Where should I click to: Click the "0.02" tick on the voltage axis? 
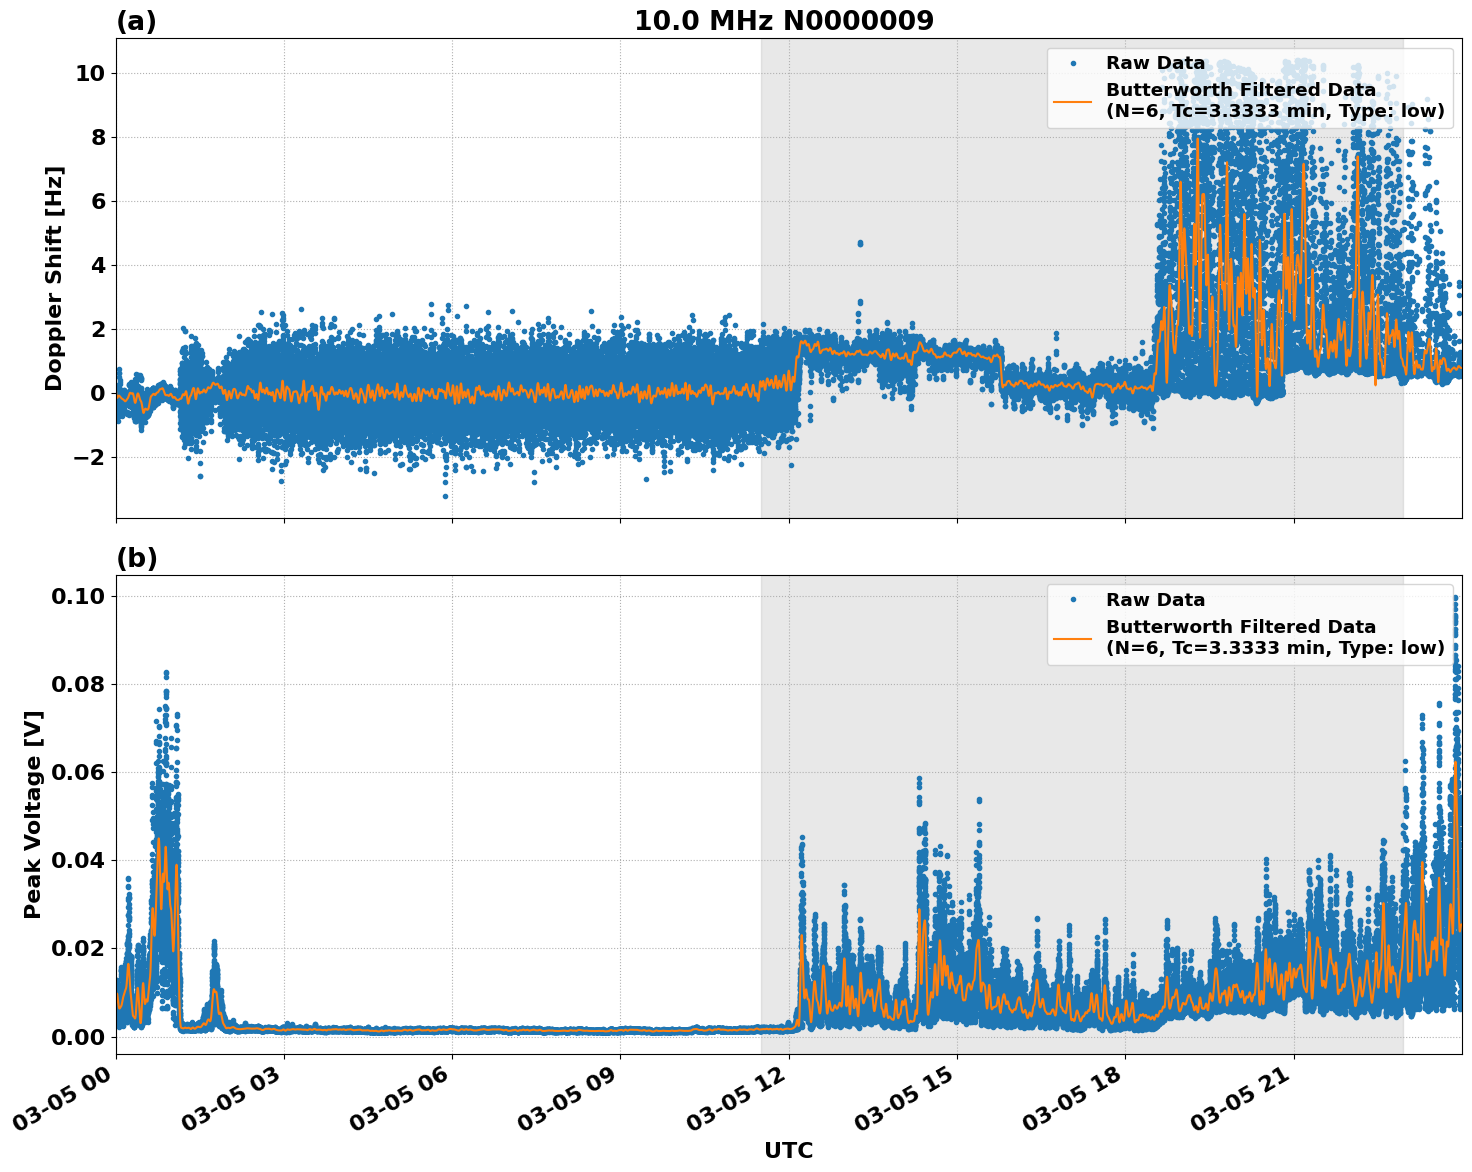pyautogui.click(x=78, y=948)
